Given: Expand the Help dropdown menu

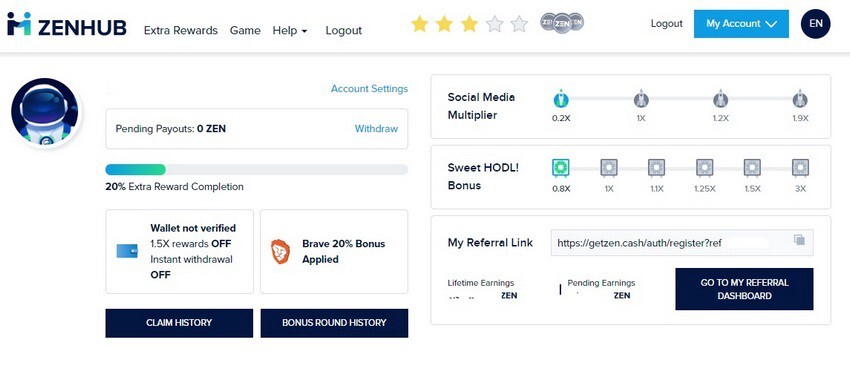Looking at the screenshot, I should [290, 30].
